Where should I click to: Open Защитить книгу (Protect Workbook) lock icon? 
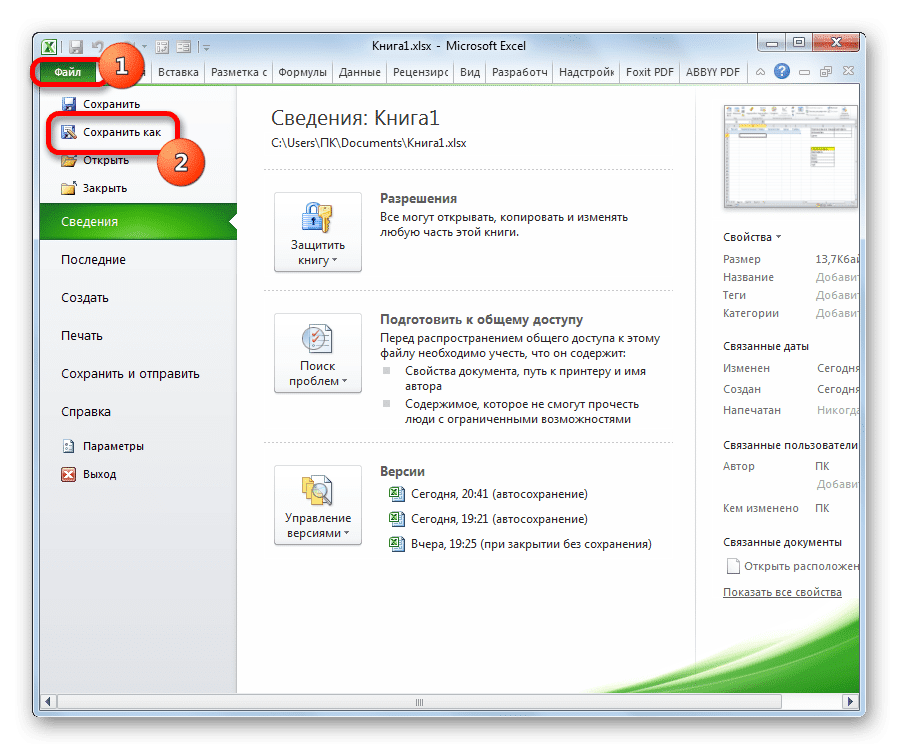[317, 218]
